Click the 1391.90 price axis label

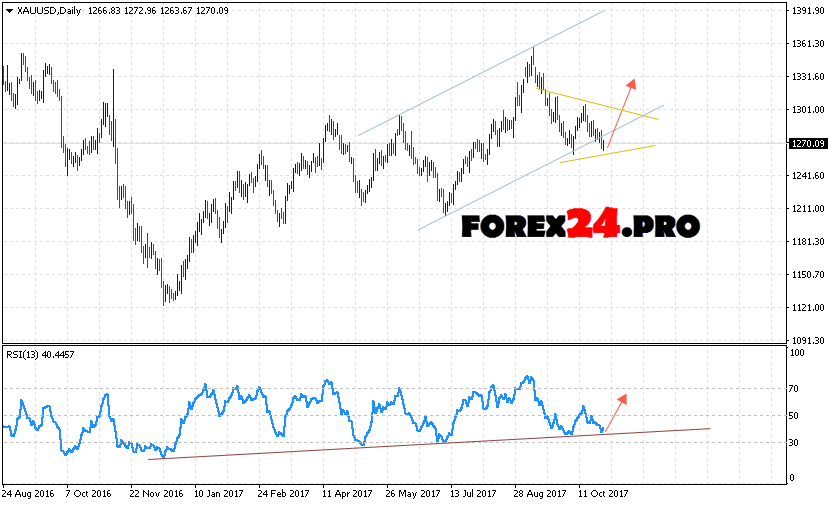805,10
